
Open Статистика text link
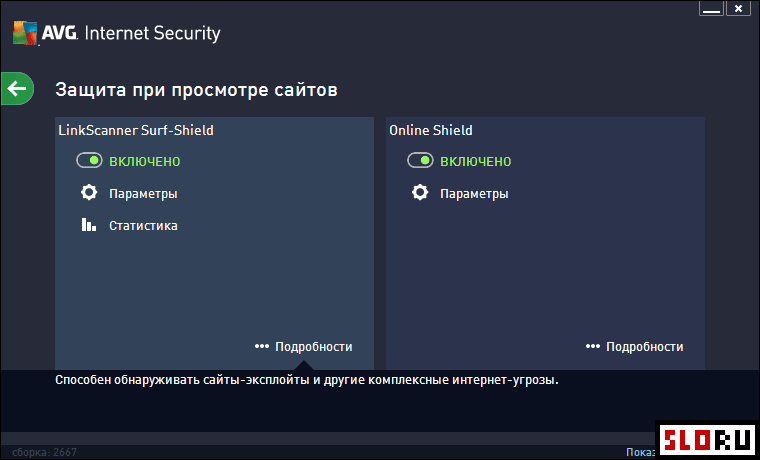[x=143, y=226]
